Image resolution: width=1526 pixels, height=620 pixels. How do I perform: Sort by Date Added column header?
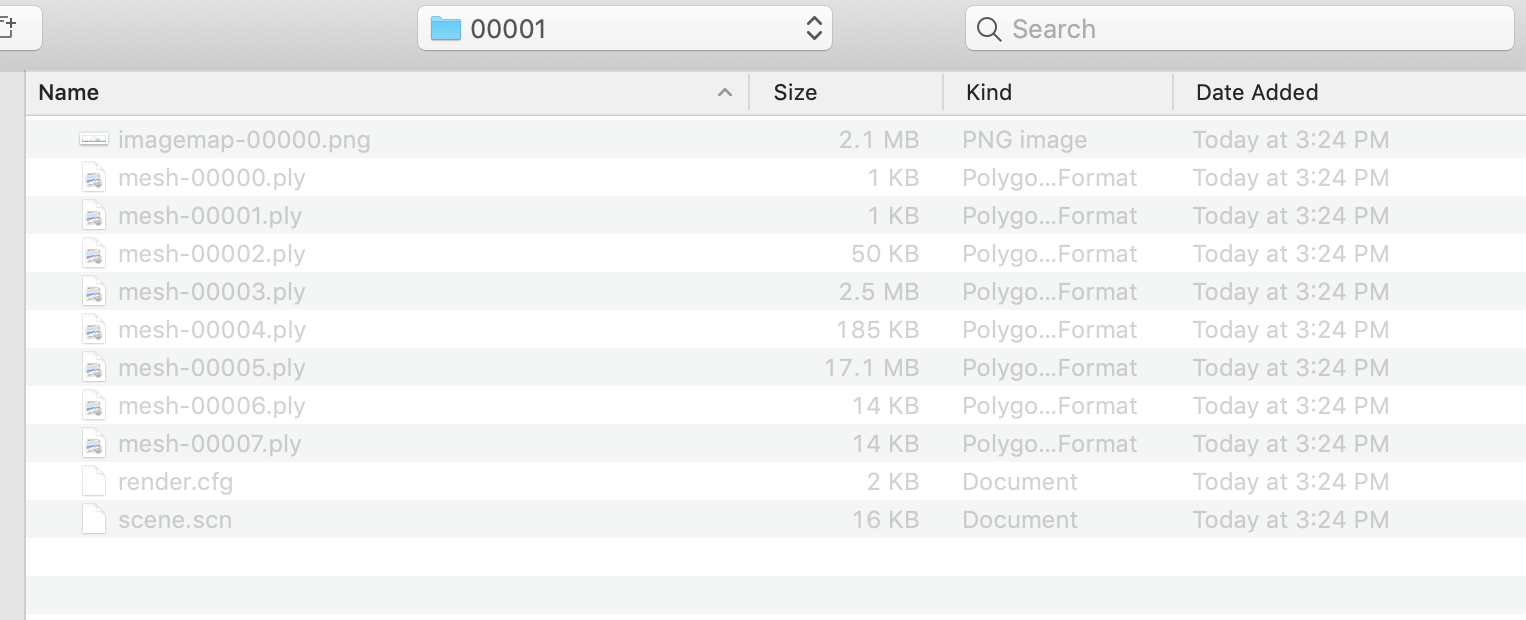[x=1257, y=93]
